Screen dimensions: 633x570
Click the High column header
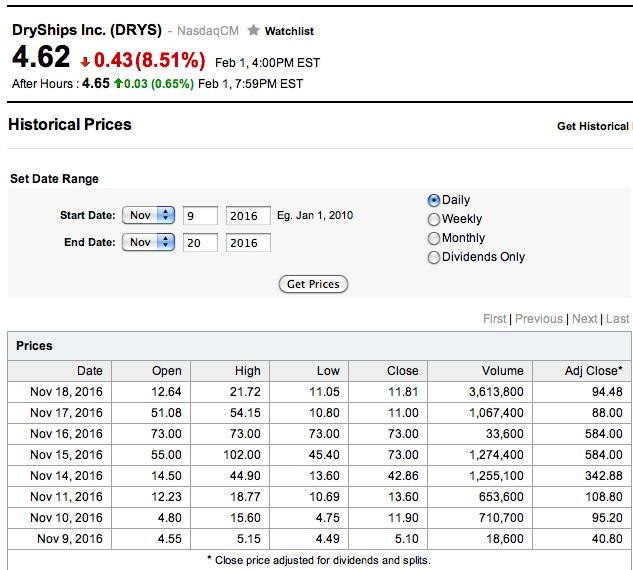[230, 371]
